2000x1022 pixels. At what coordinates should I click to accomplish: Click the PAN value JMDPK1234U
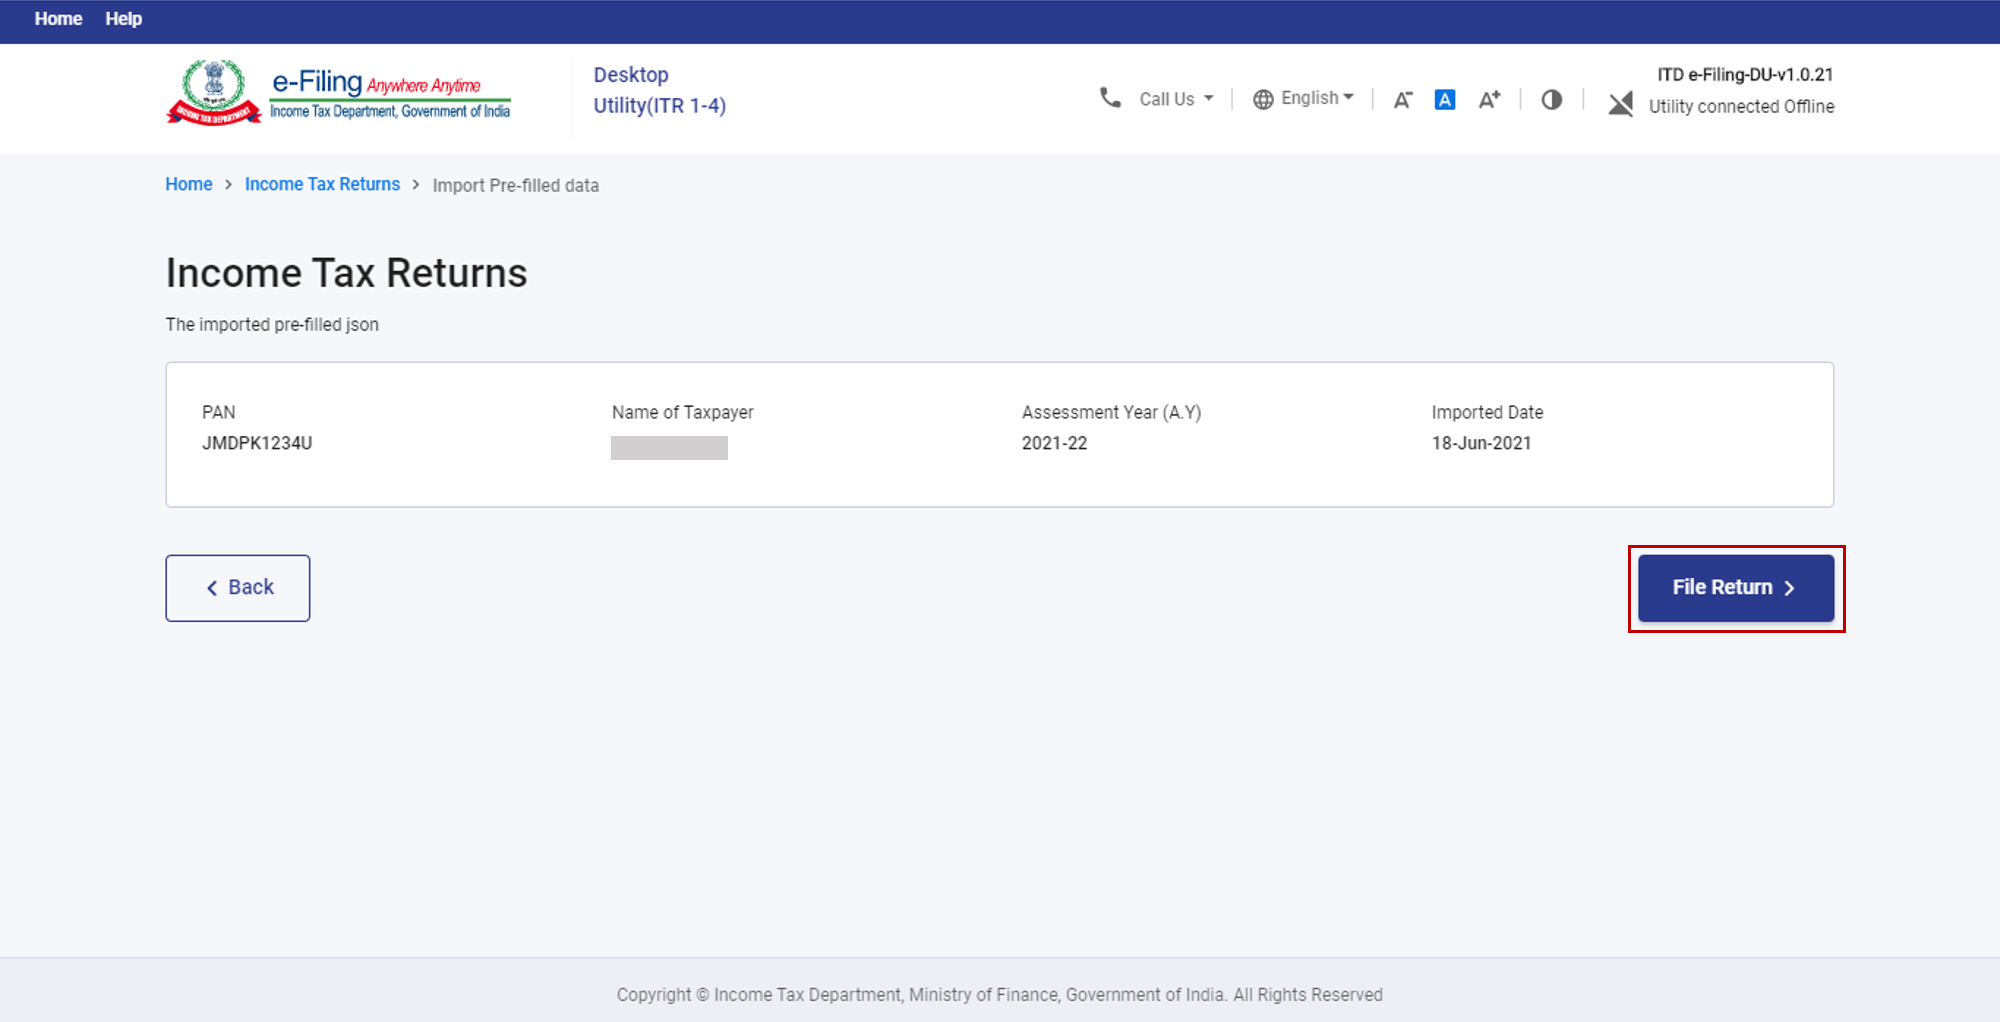257,443
